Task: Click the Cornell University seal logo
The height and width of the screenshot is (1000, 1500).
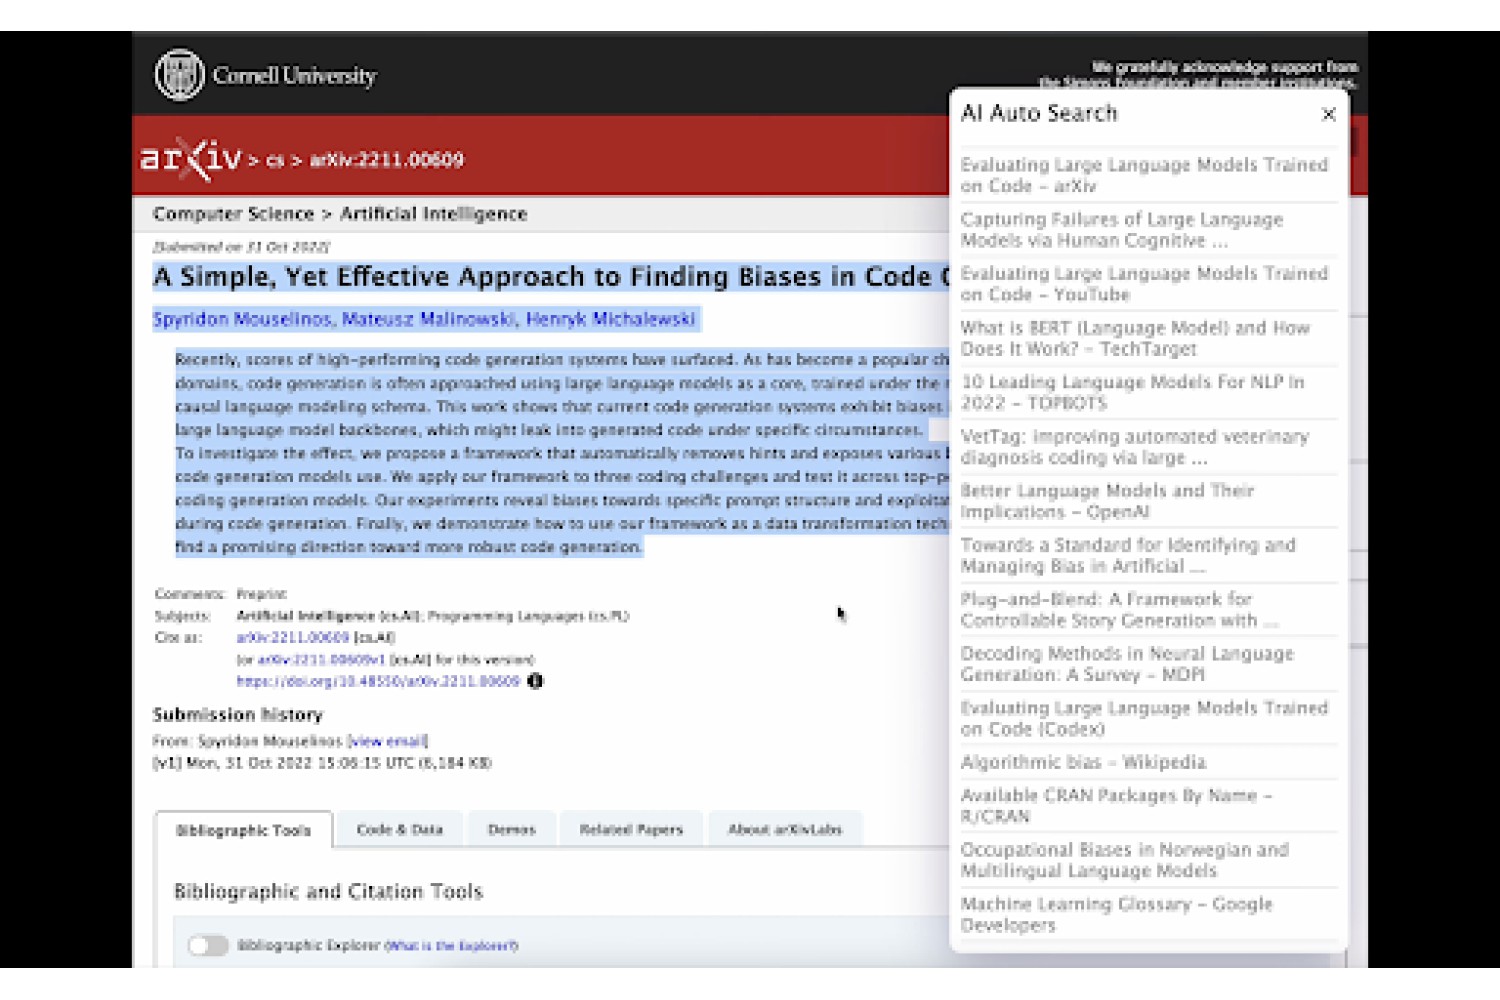Action: click(179, 75)
